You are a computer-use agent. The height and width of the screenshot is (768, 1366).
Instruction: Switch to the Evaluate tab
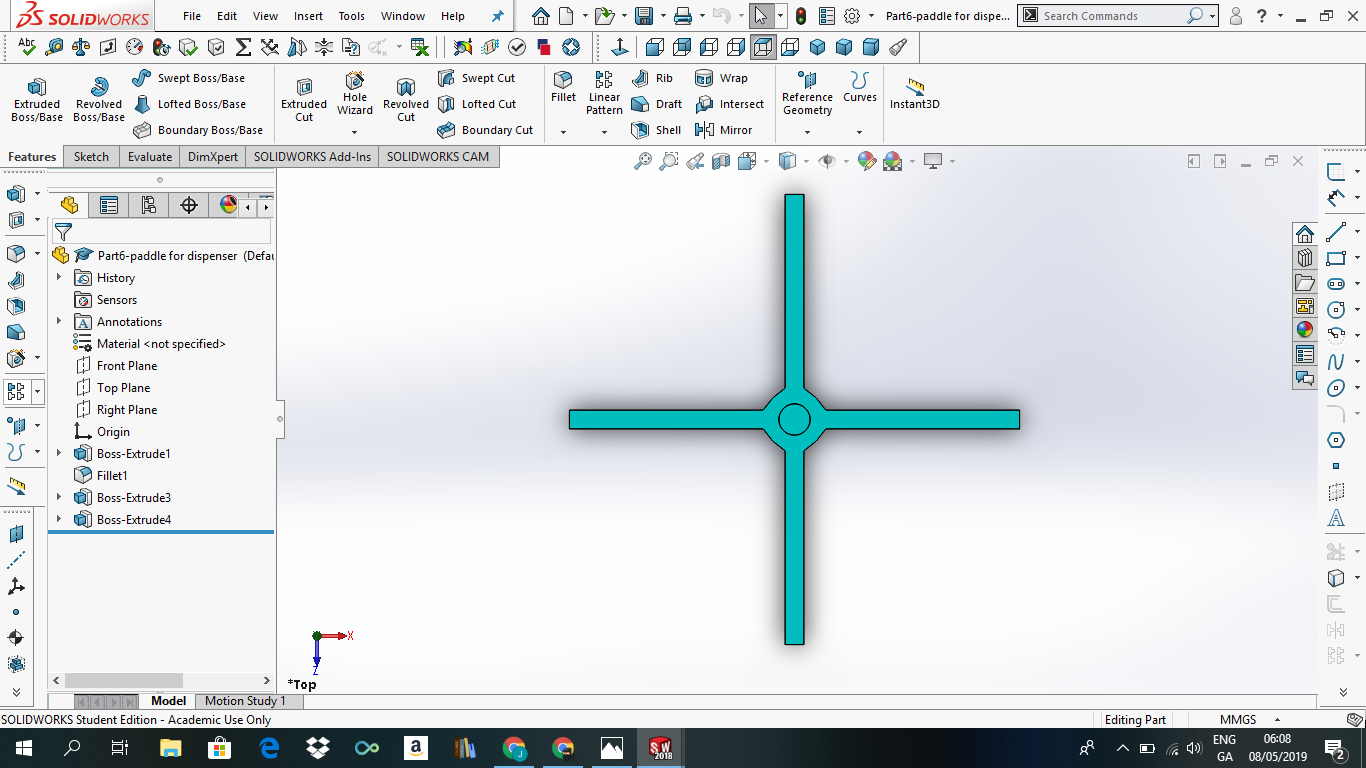150,157
